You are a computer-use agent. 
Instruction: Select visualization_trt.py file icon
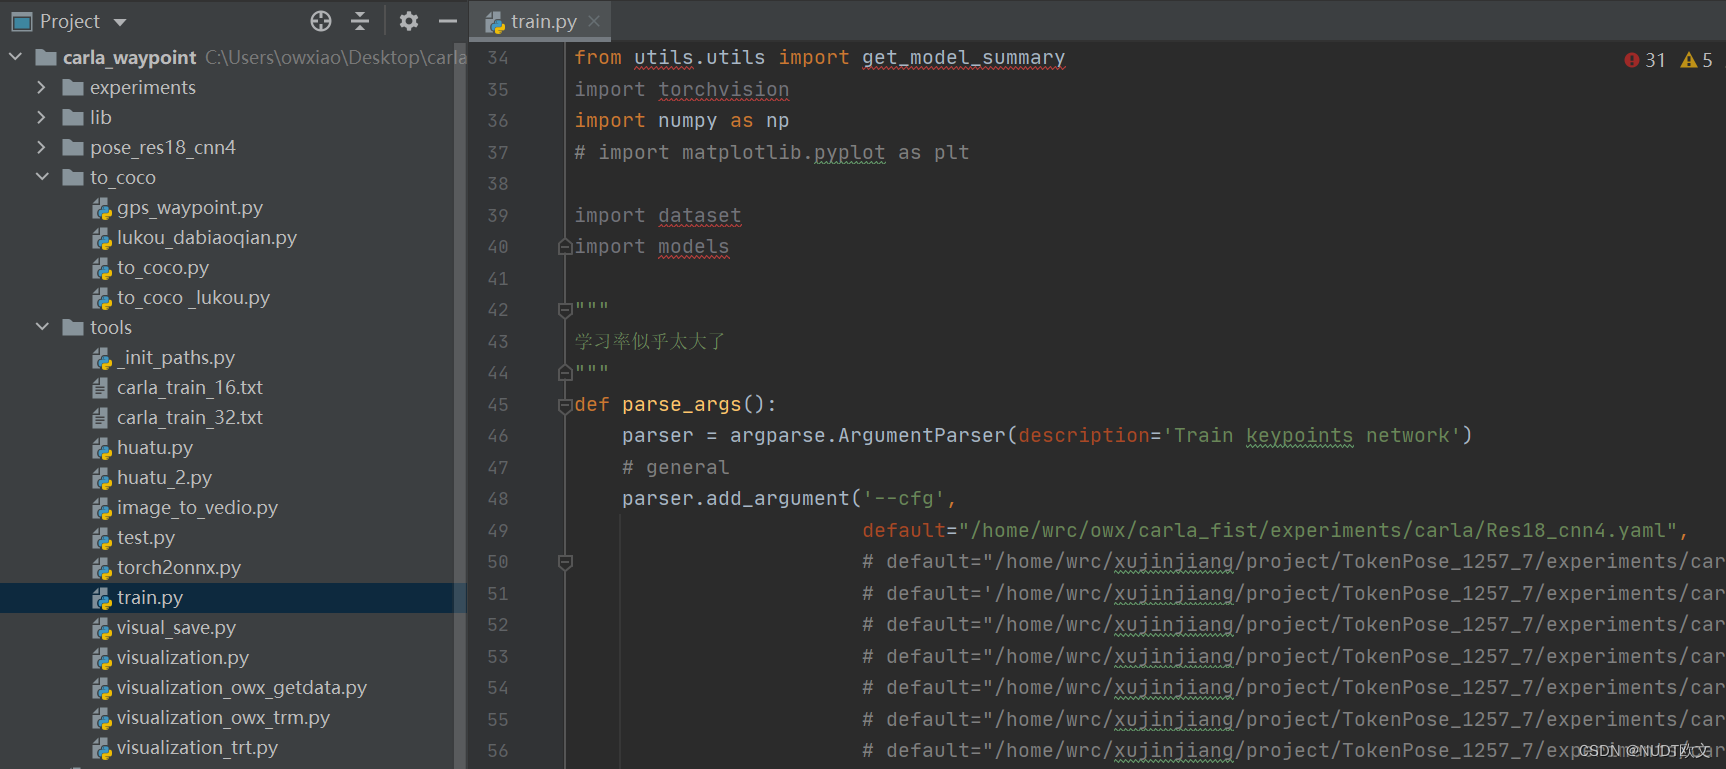[101, 748]
